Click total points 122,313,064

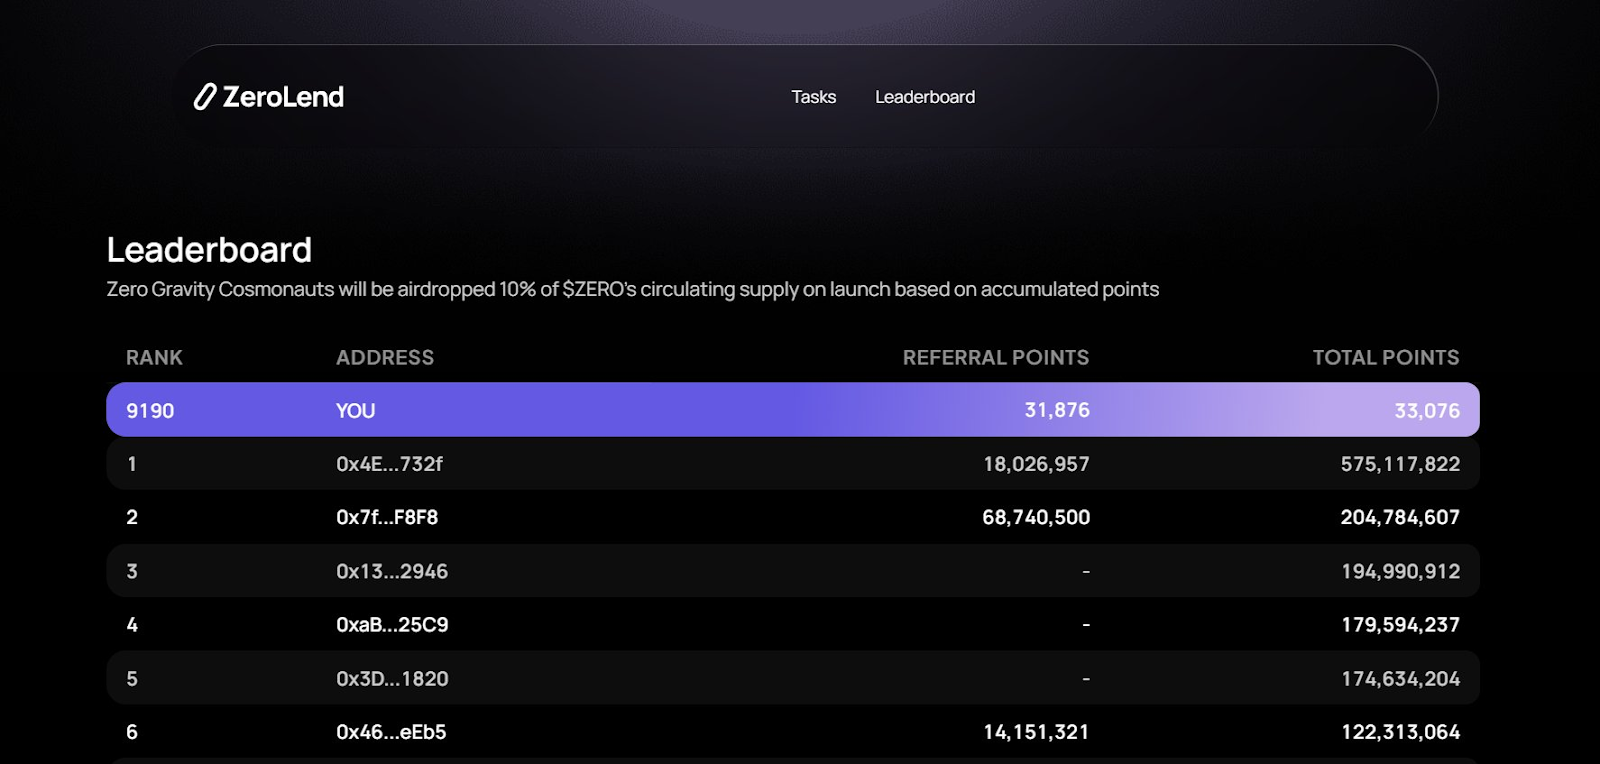pos(1401,732)
